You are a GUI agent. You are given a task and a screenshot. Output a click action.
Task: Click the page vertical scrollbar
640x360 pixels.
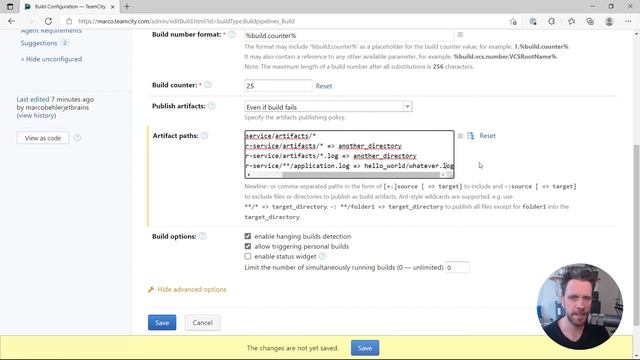coord(636,235)
